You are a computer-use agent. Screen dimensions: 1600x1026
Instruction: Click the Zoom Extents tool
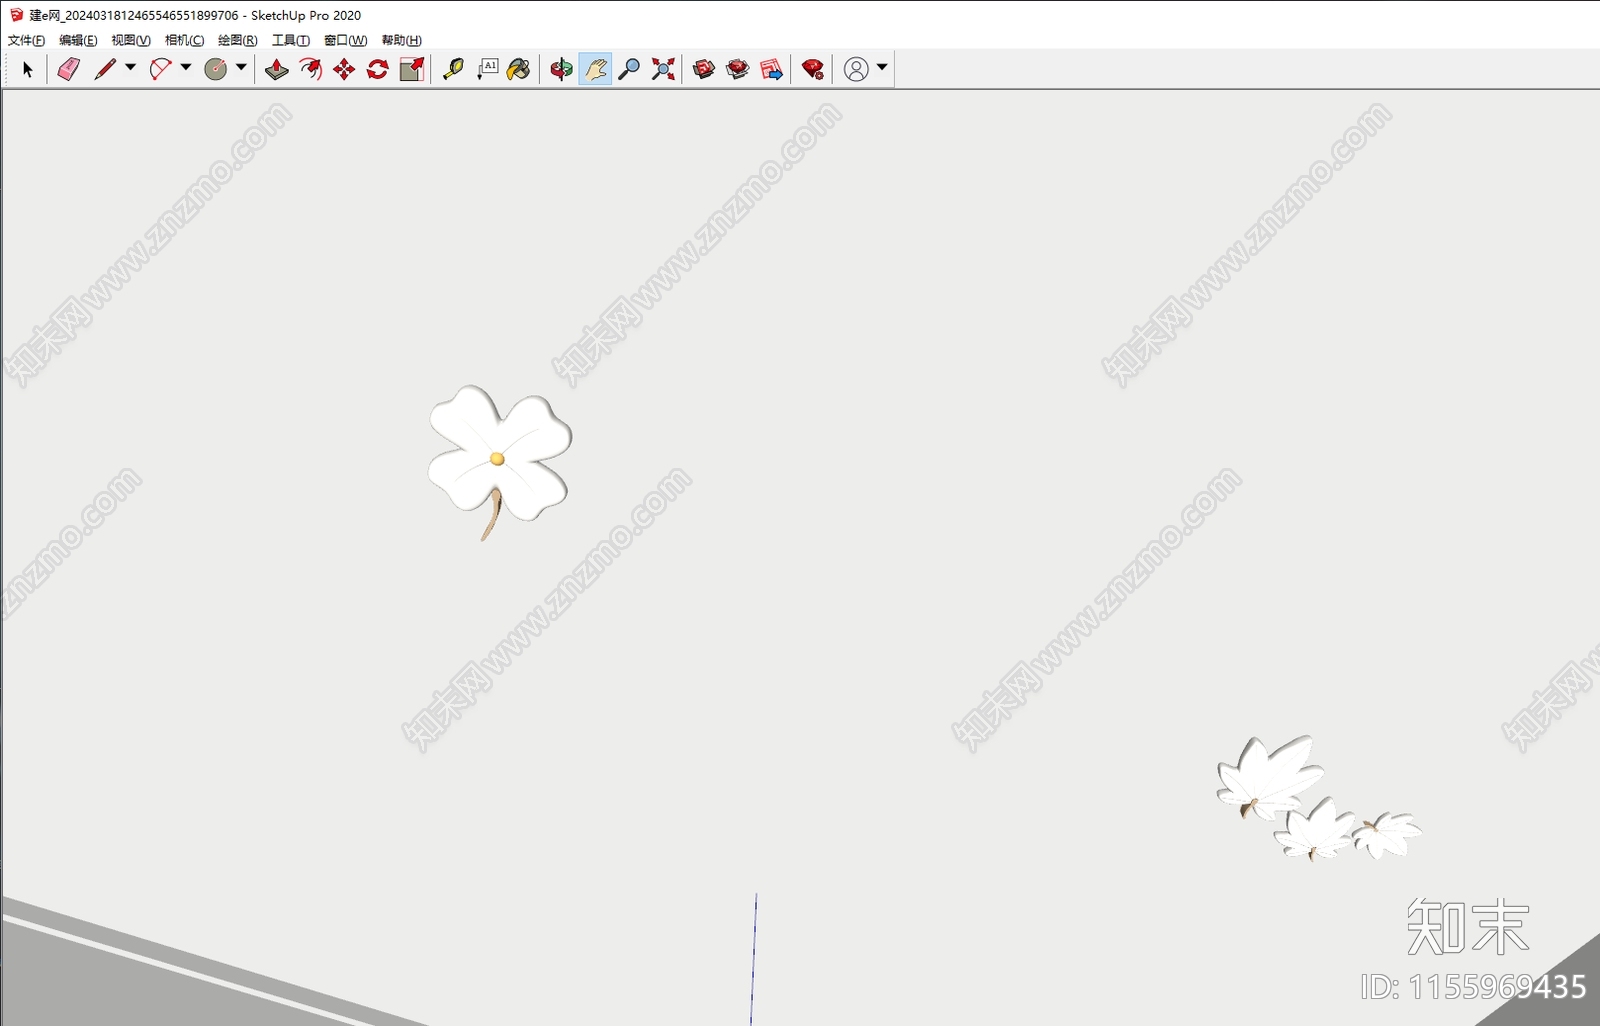click(x=663, y=69)
